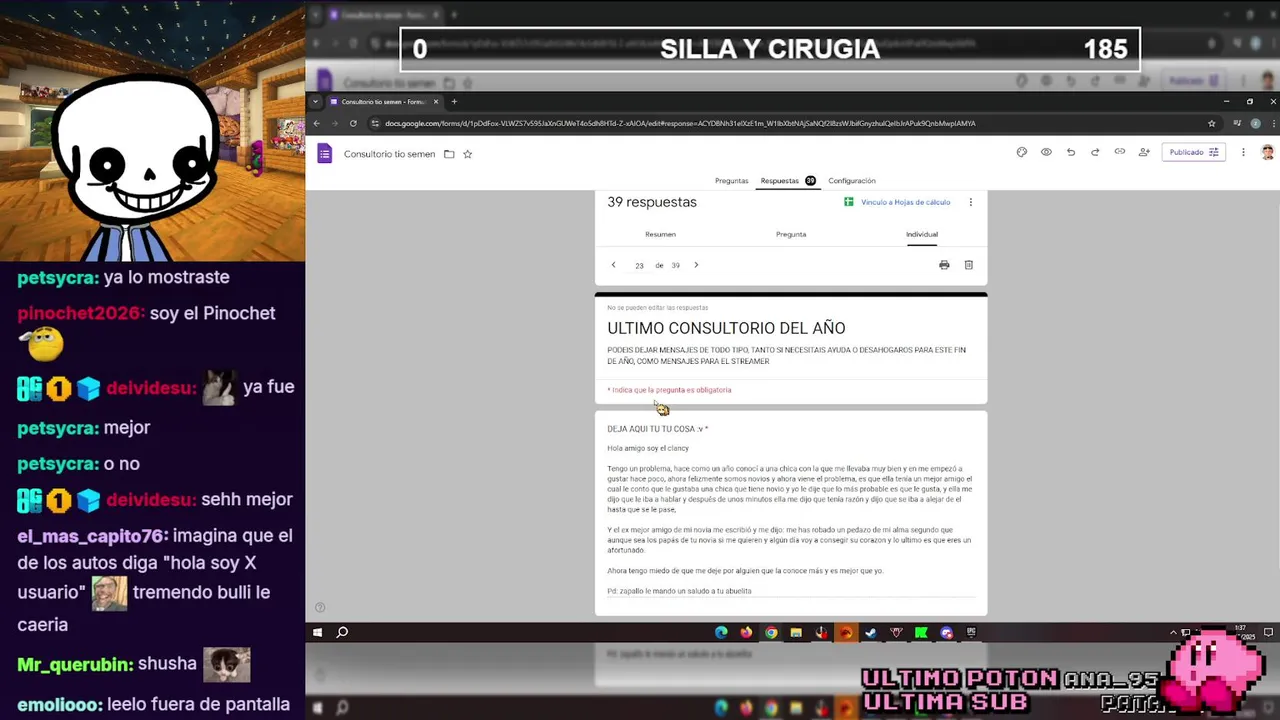The width and height of the screenshot is (1280, 720).
Task: Switch to Preguntas tab
Action: coord(731,181)
